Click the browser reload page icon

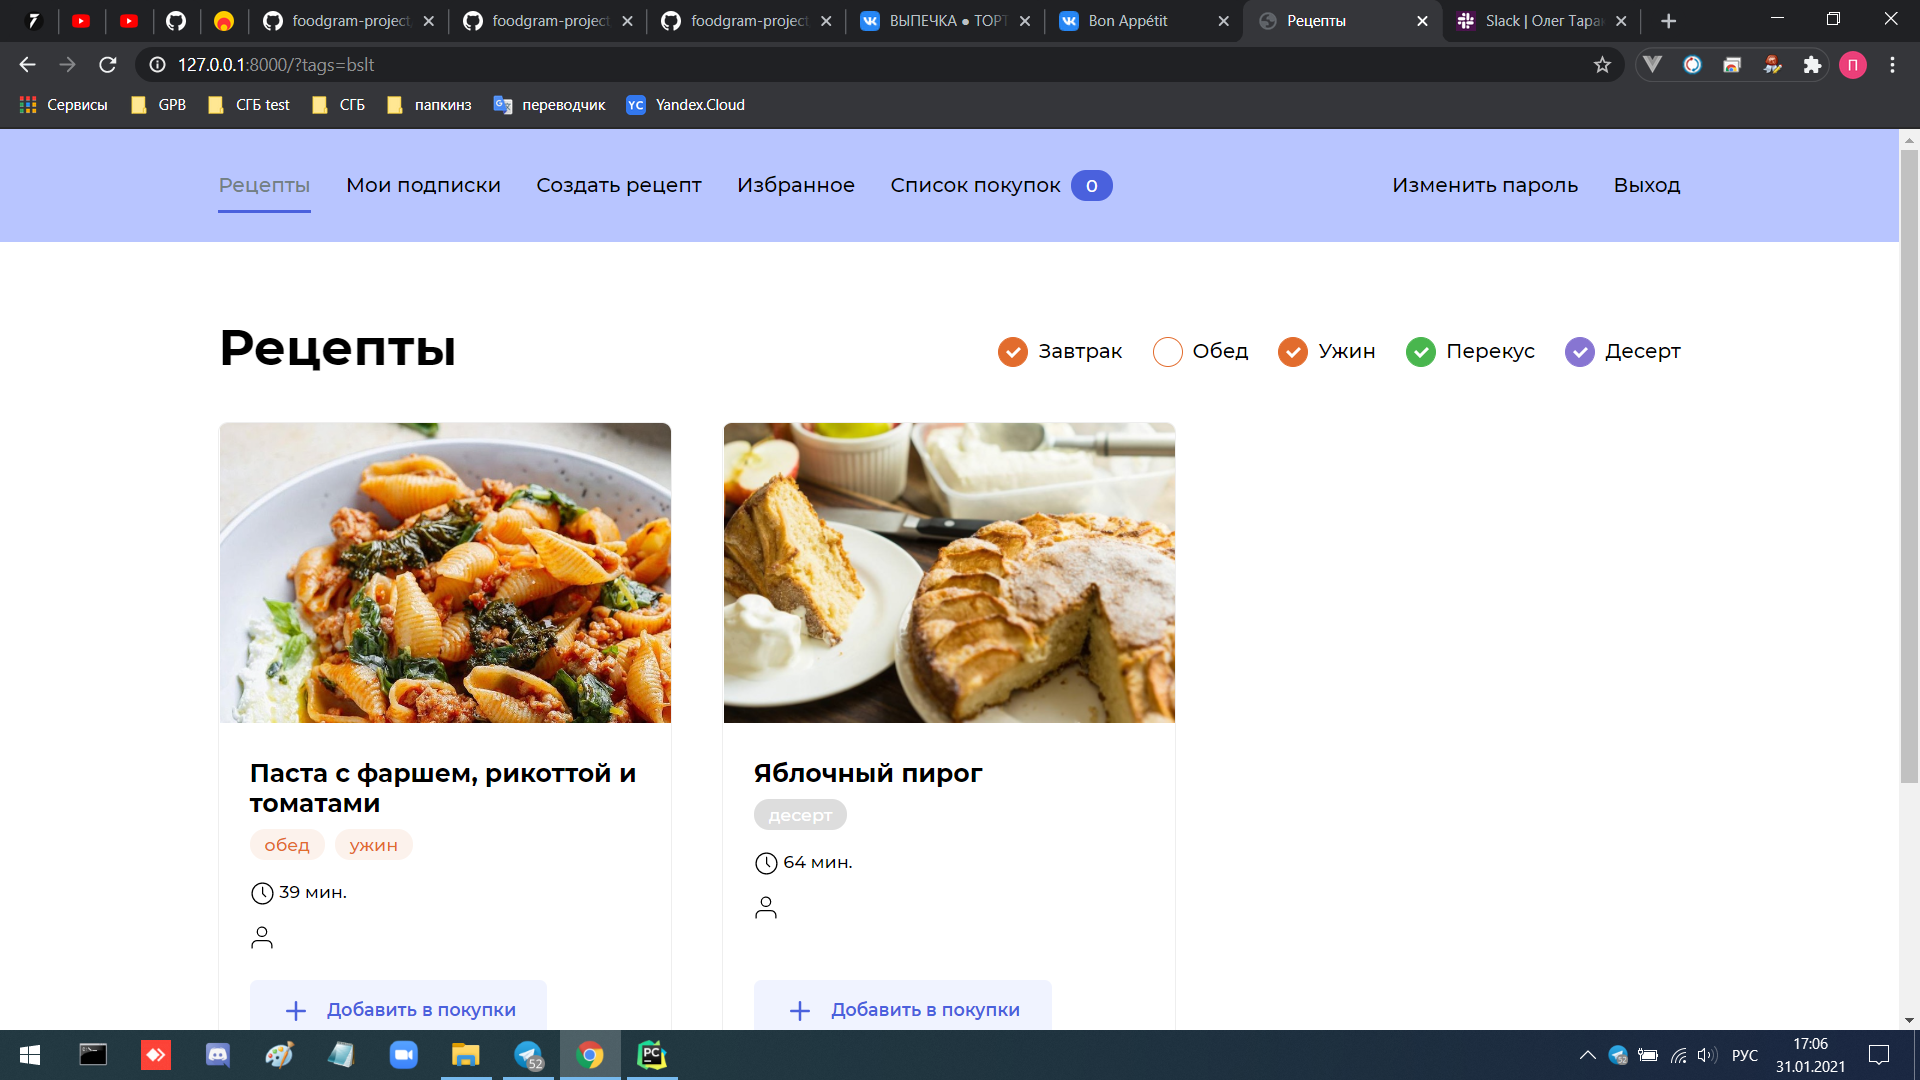(x=108, y=65)
